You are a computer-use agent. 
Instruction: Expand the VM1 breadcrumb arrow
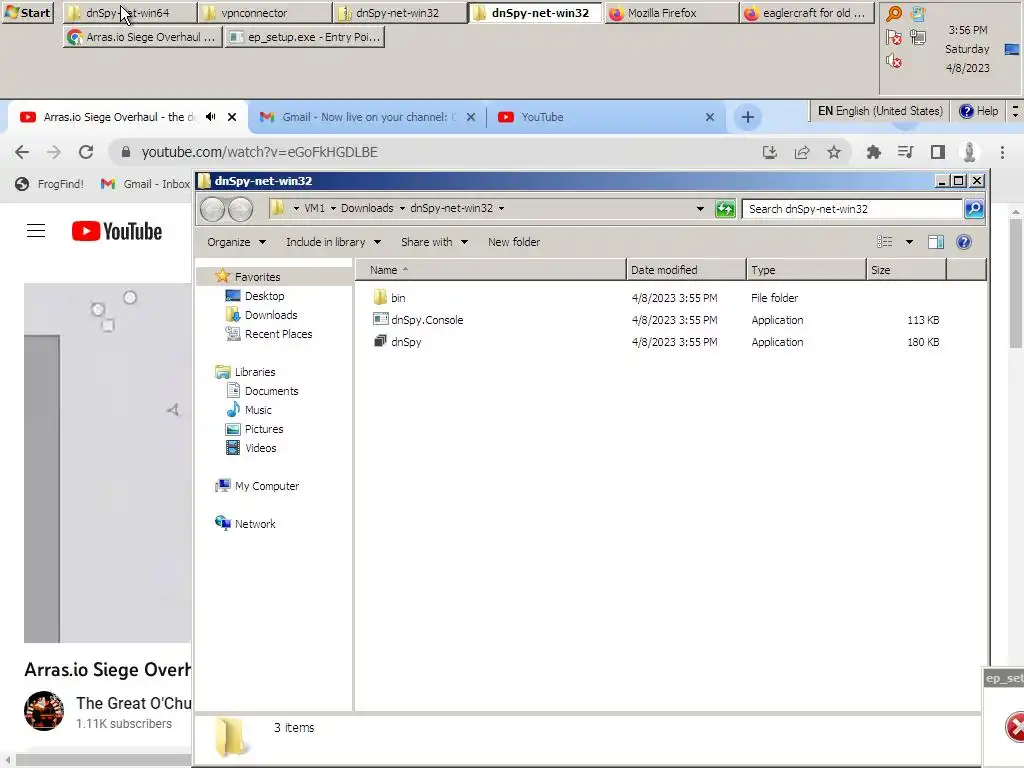333,208
